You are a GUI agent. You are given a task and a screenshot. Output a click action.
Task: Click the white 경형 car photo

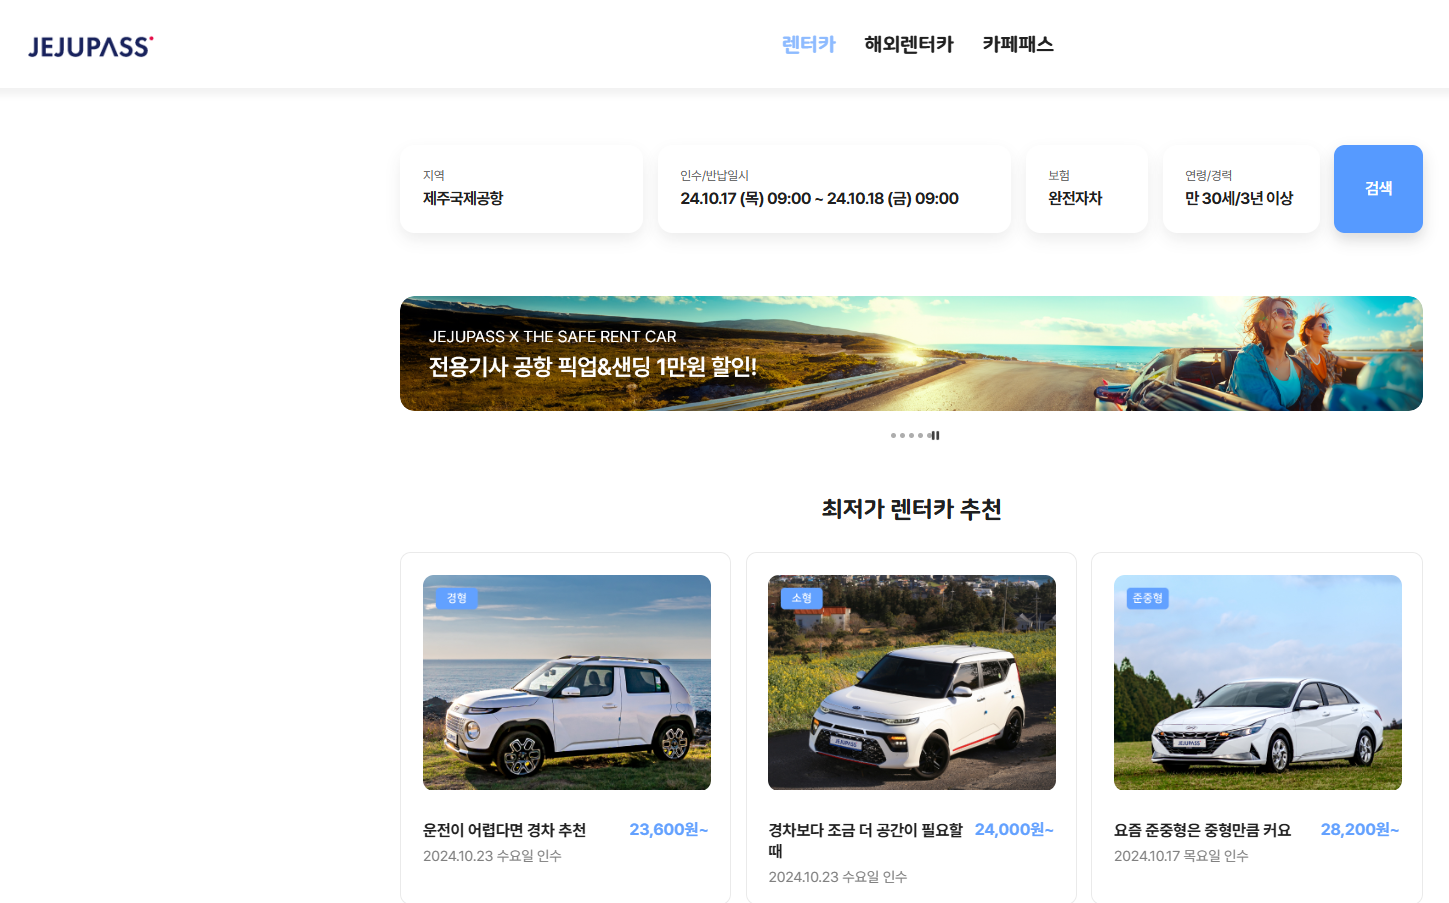point(566,683)
